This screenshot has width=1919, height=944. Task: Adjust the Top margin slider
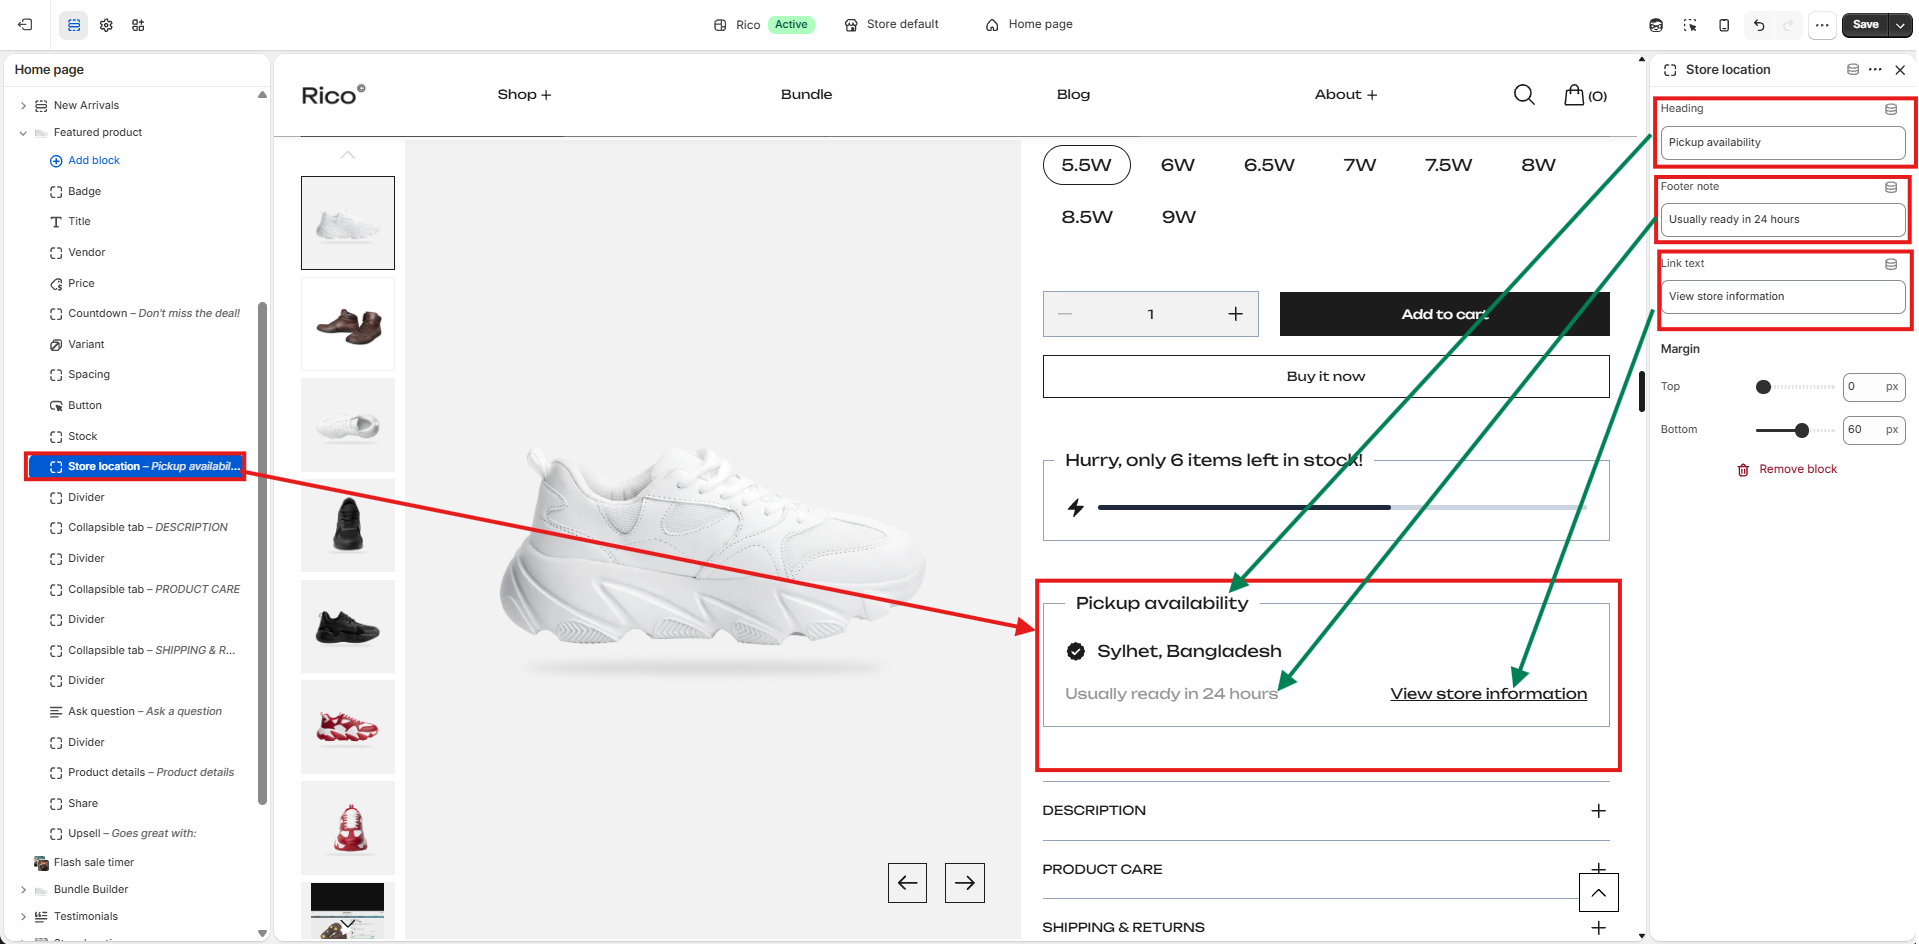[x=1796, y=387]
